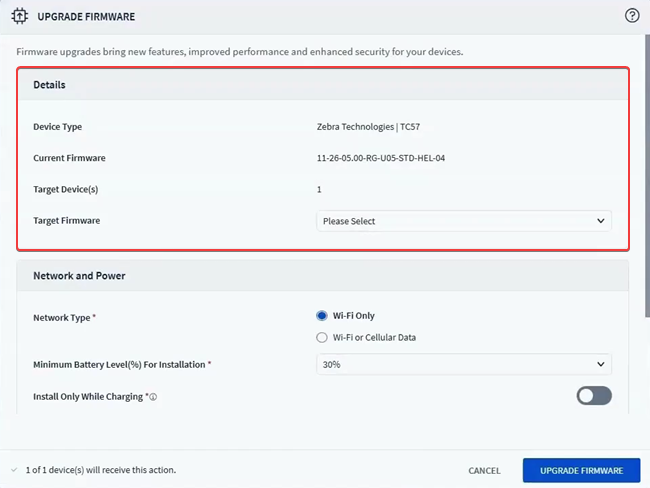Select the Wi-Fi Only radio button
Image resolution: width=650 pixels, height=488 pixels.
pyautogui.click(x=322, y=315)
